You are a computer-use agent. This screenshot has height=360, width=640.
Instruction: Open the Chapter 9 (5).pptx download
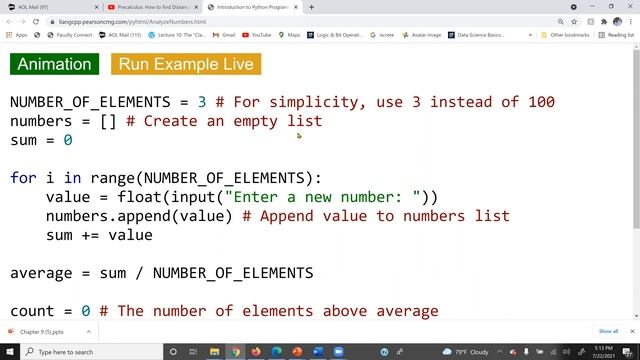tap(41, 332)
